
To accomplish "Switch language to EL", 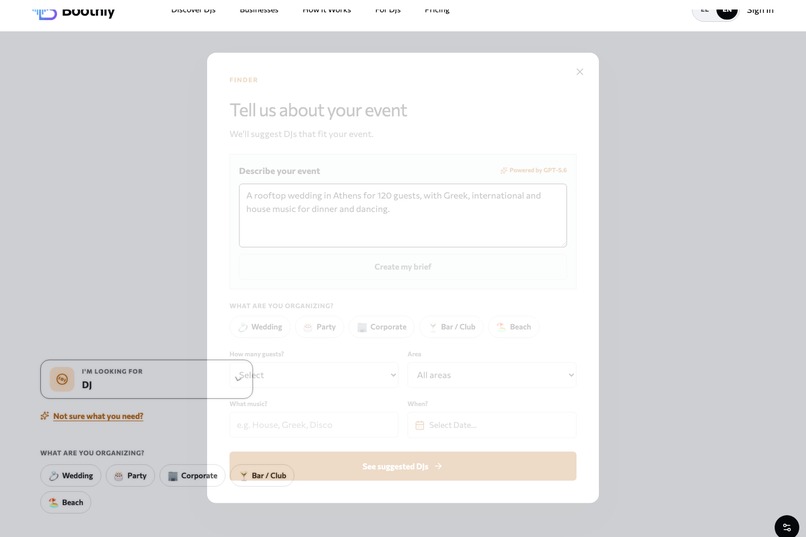I will (705, 10).
